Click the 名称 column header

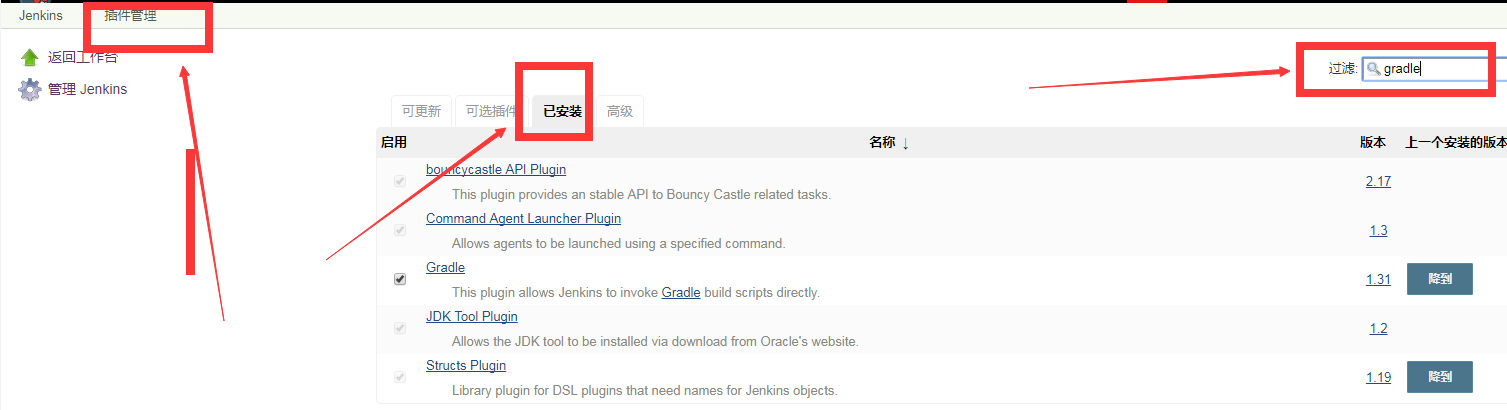882,143
